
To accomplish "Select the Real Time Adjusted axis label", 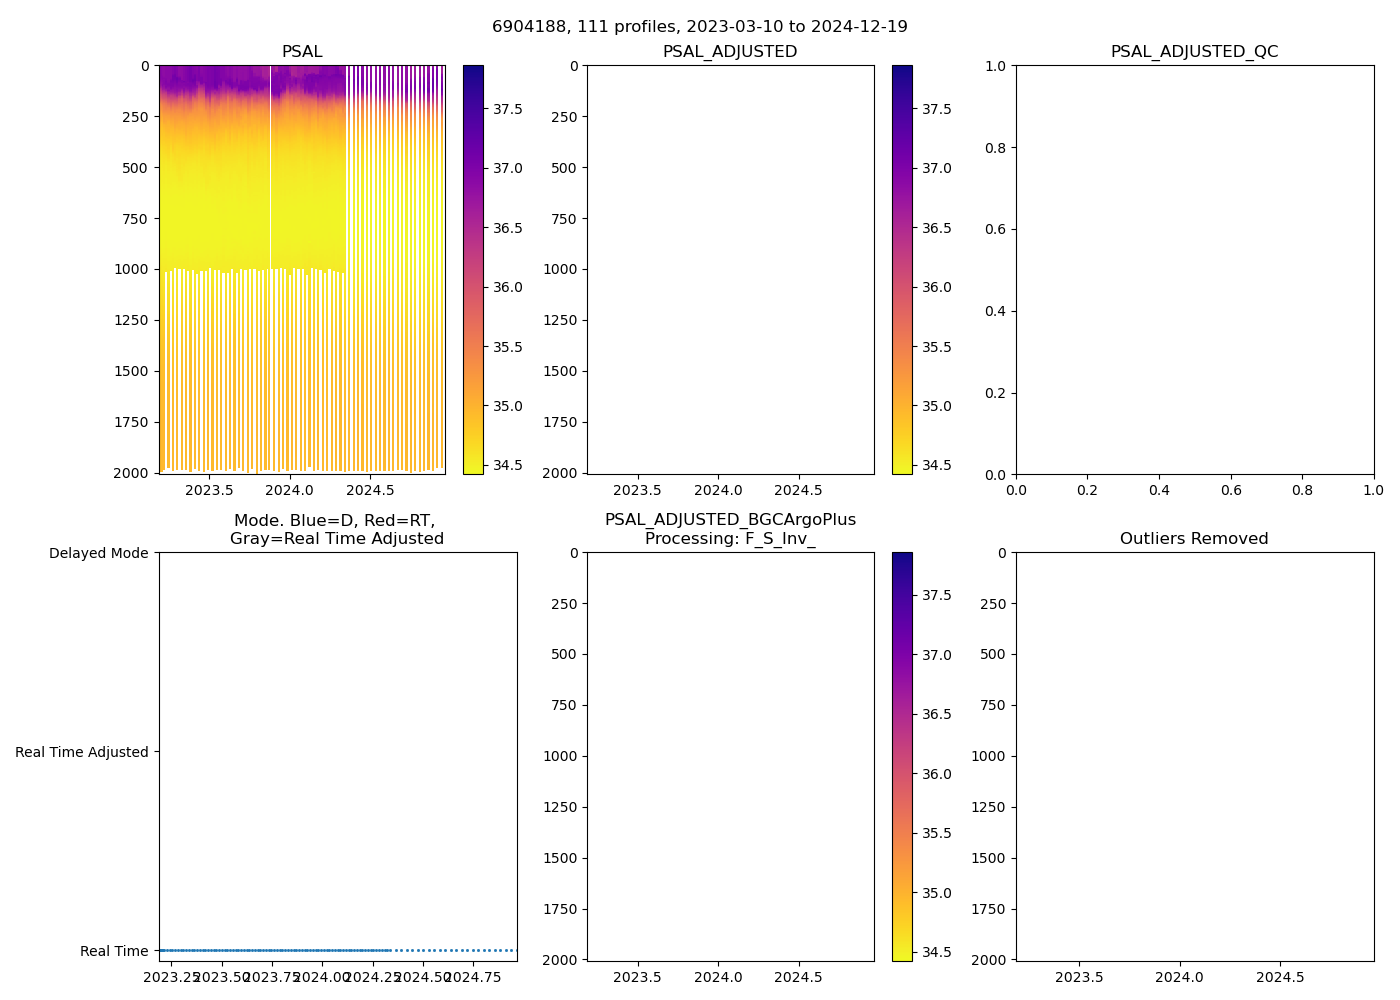I will pyautogui.click(x=82, y=752).
